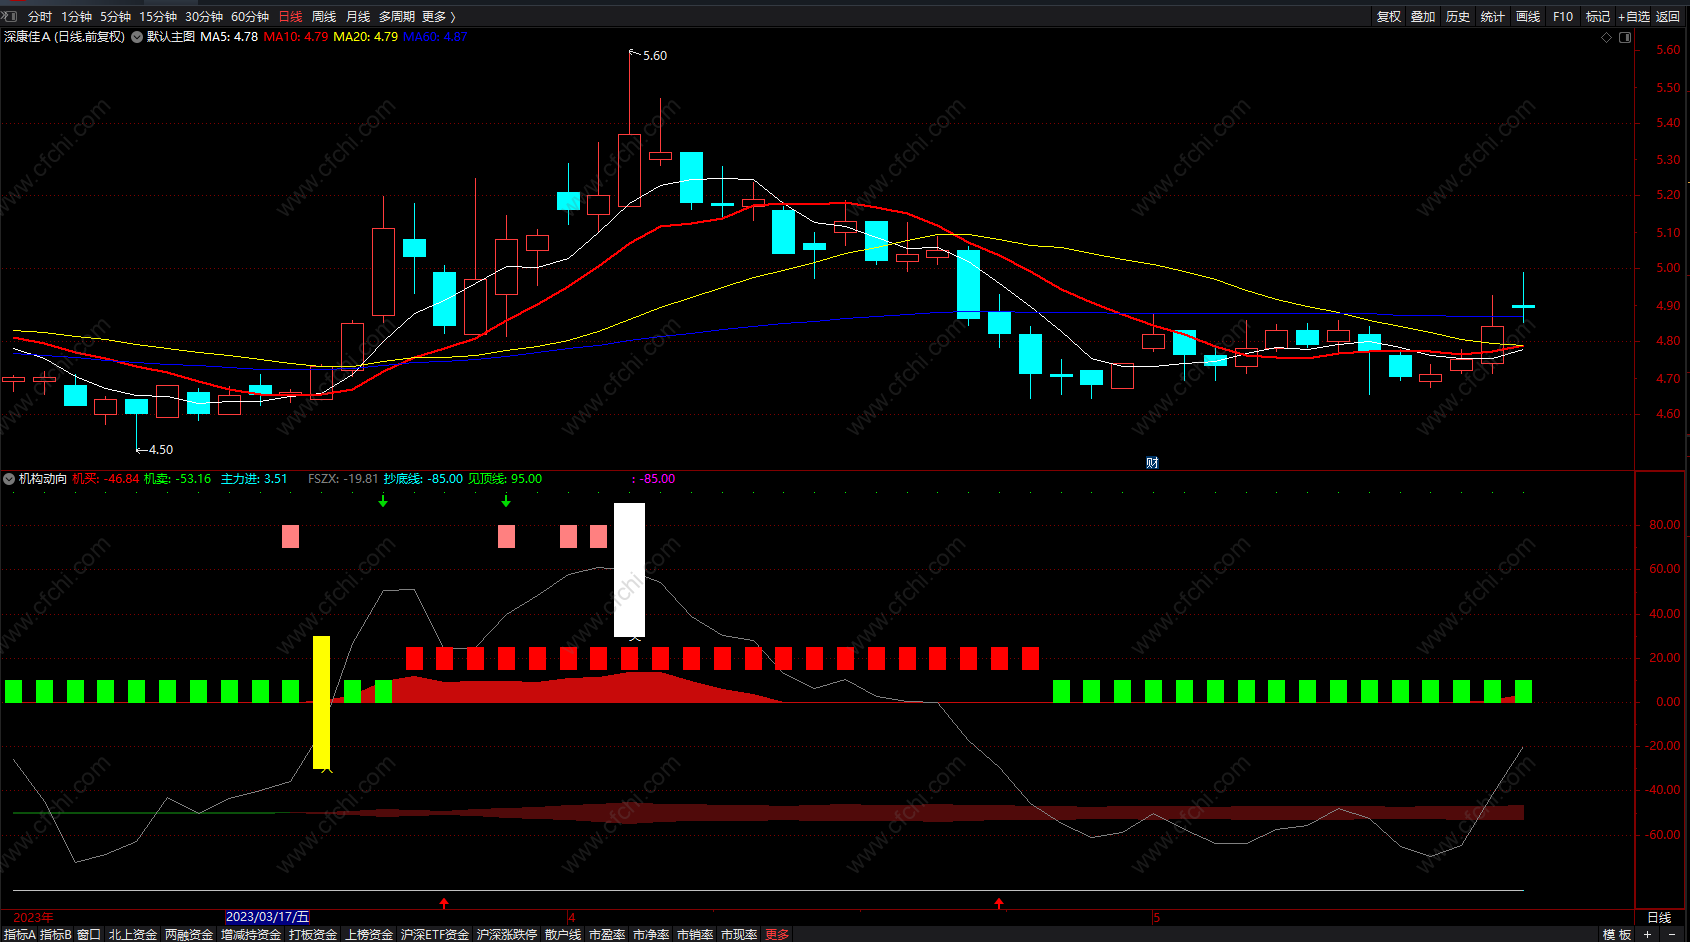The height and width of the screenshot is (942, 1690).
Task: Open 历史 history button
Action: (1458, 16)
